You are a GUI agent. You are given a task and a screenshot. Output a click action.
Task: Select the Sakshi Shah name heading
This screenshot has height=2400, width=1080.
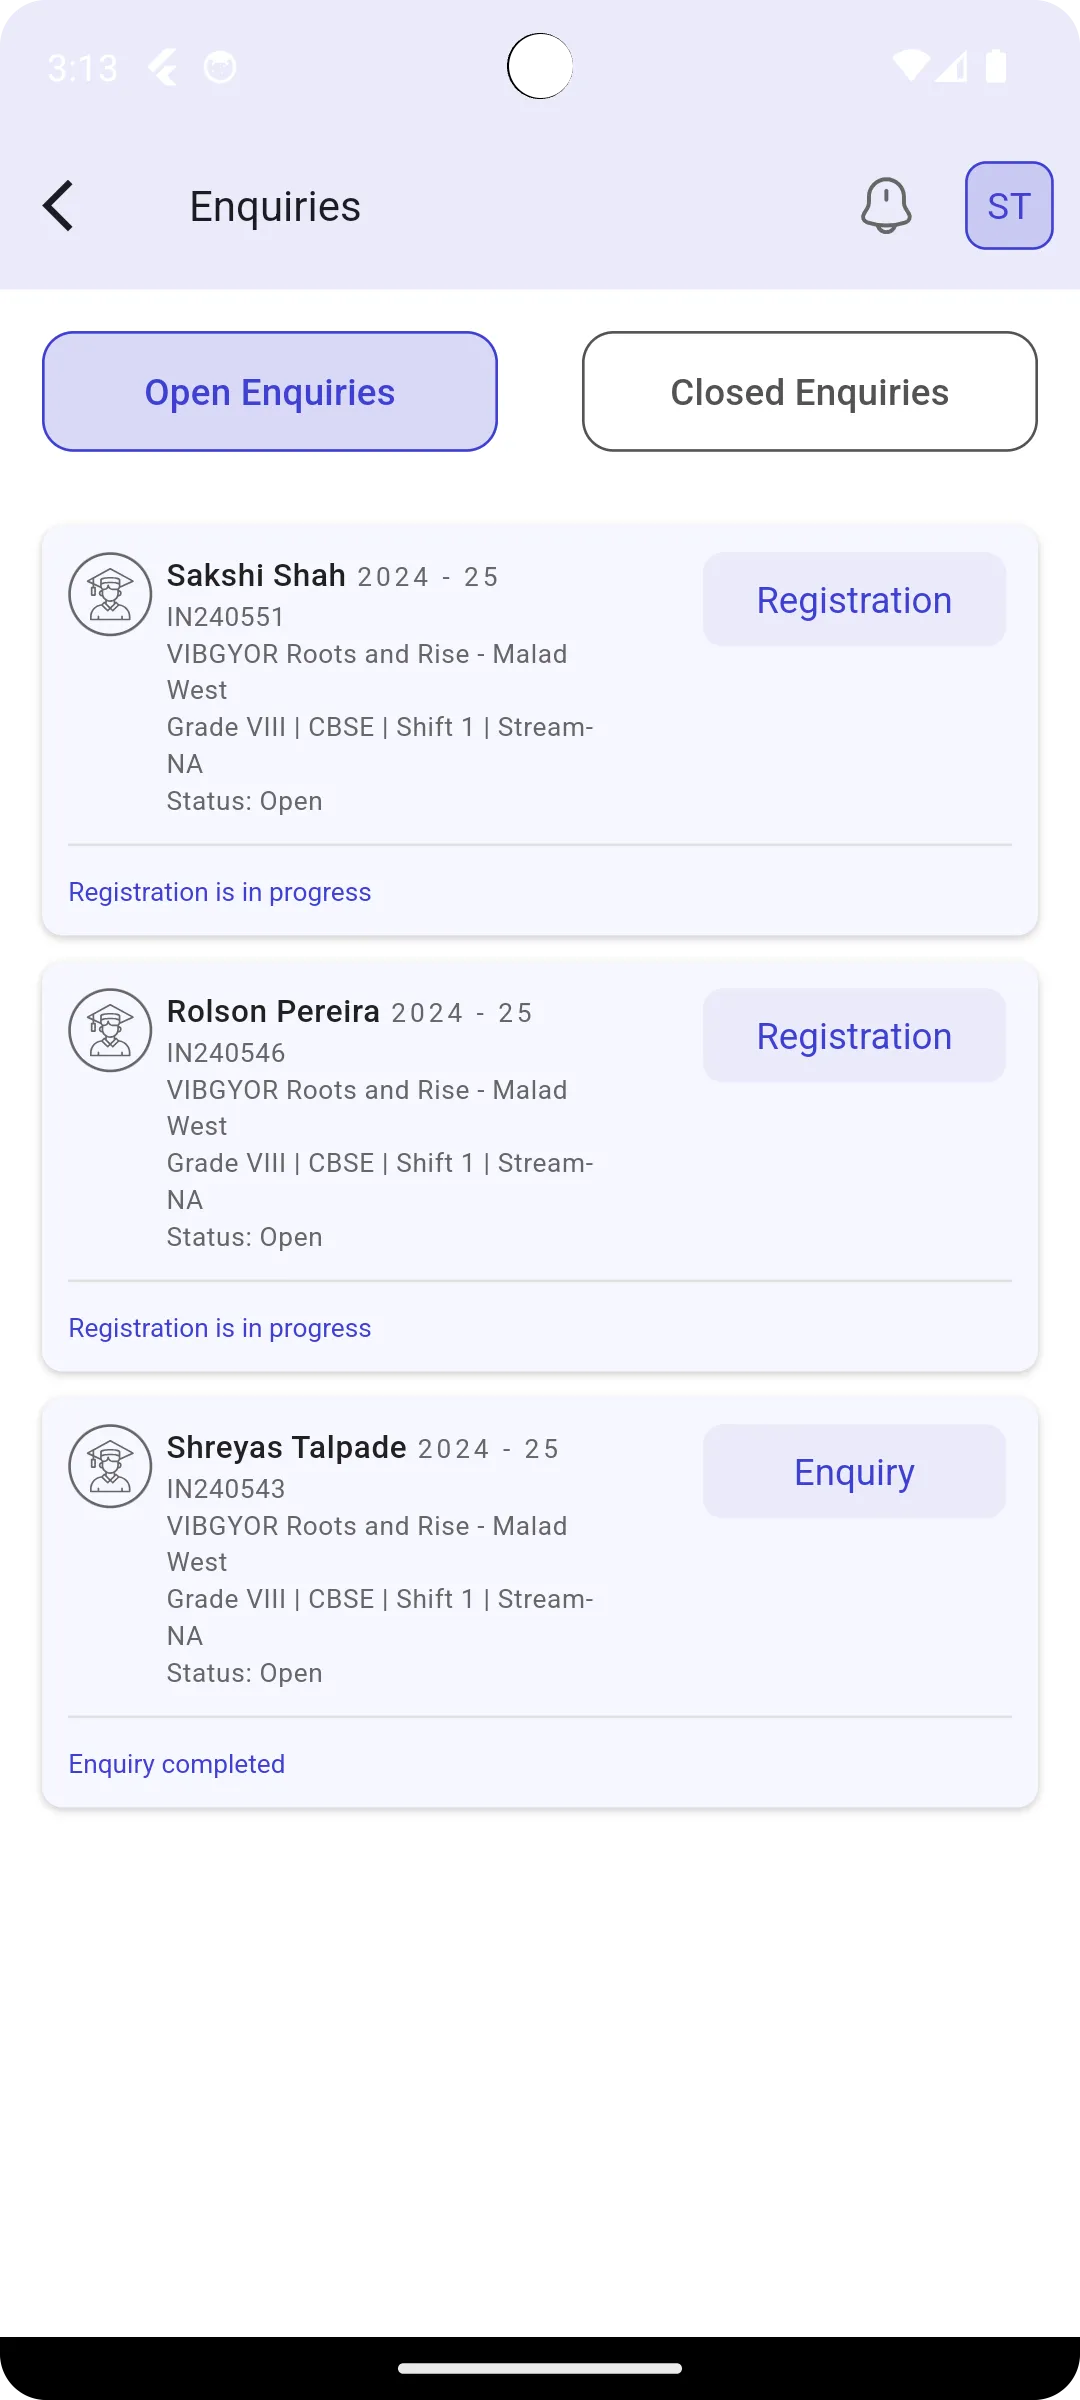coord(256,576)
